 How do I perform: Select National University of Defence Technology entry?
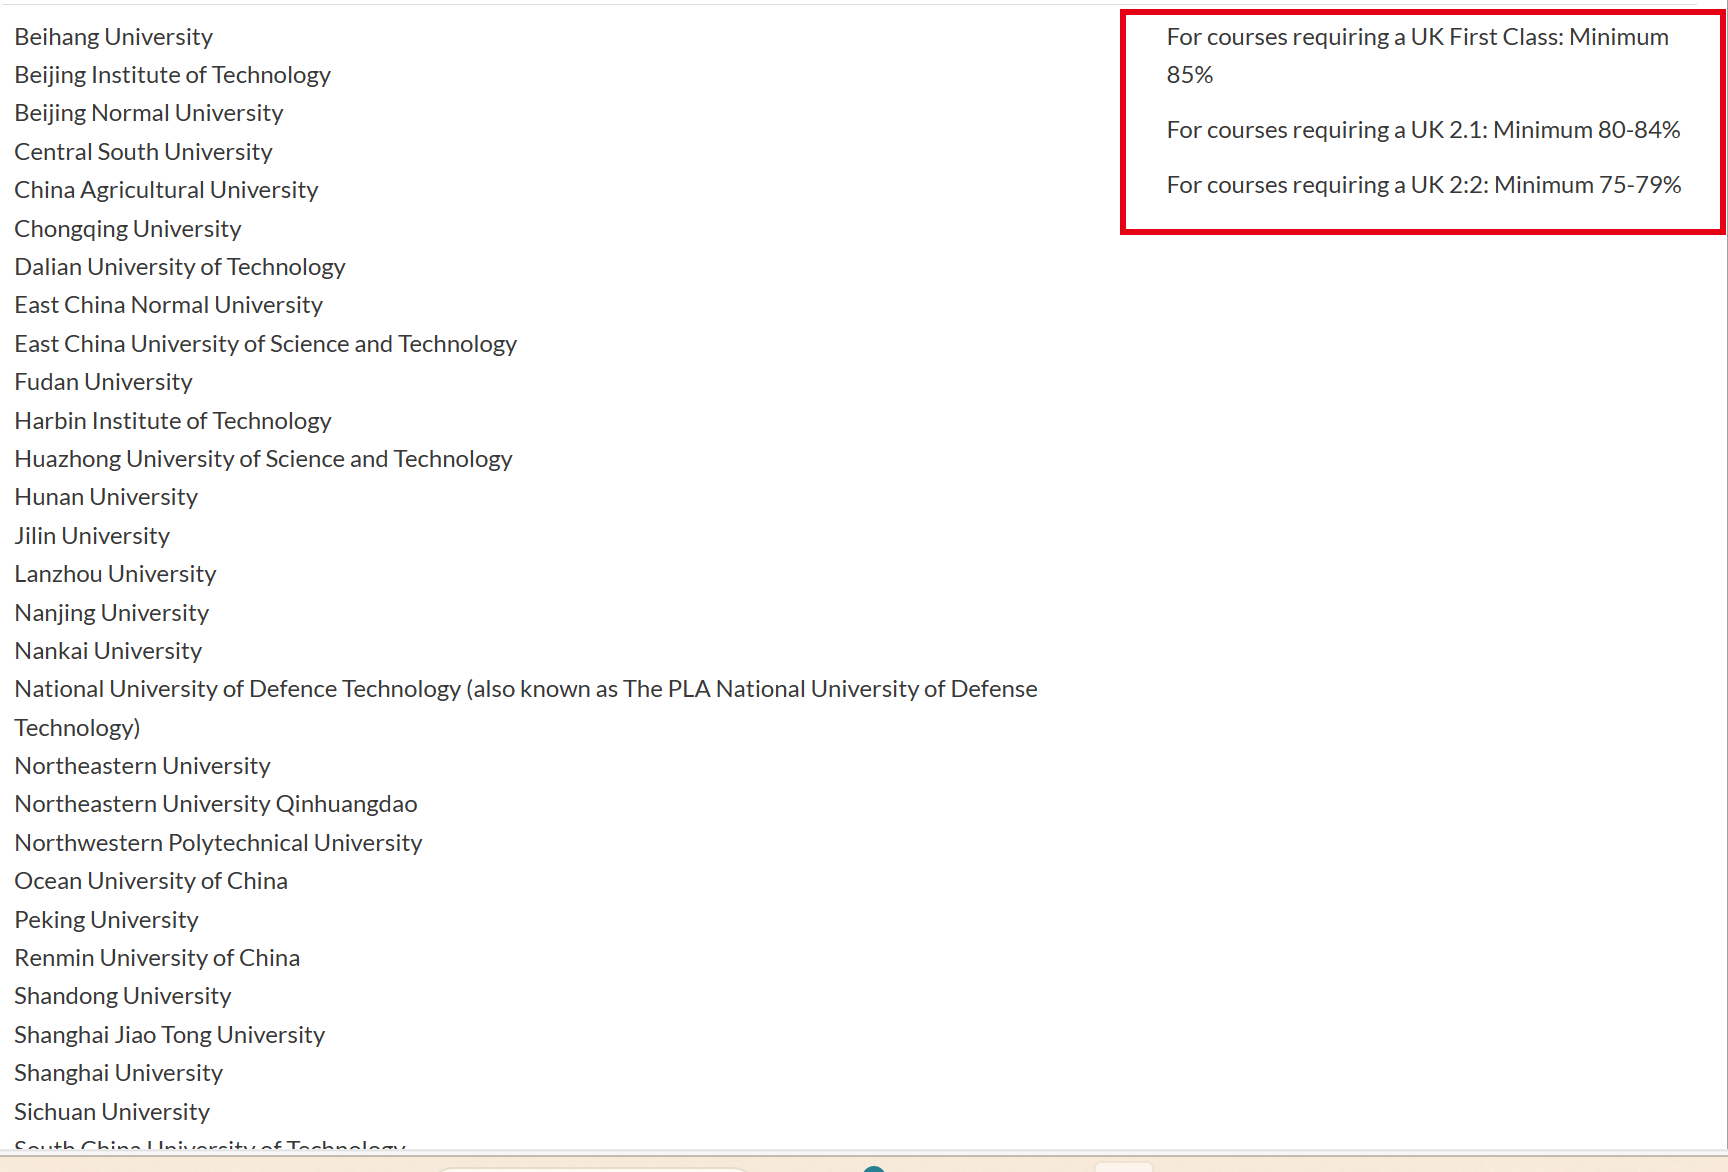[525, 689]
